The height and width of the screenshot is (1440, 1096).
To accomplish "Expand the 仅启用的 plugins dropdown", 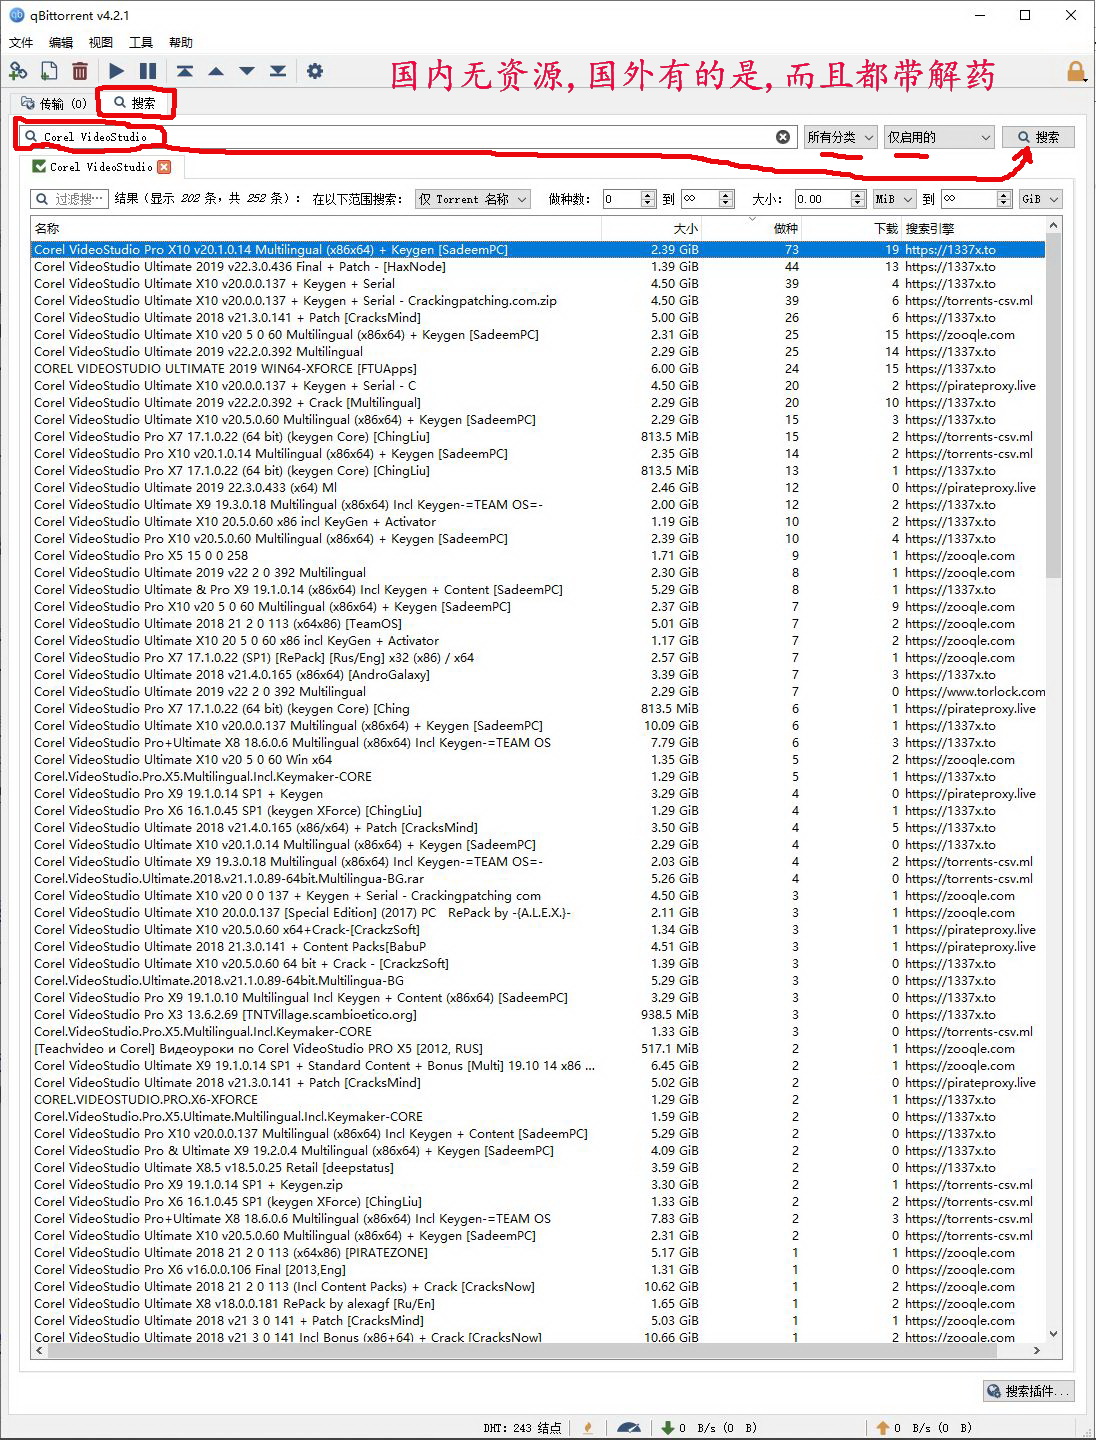I will pyautogui.click(x=939, y=137).
